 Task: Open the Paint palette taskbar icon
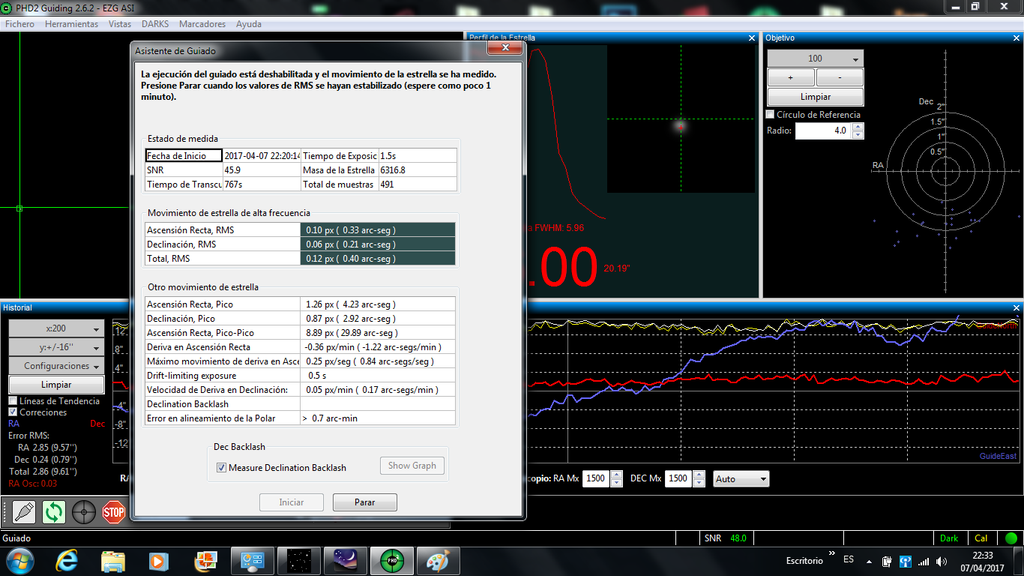click(x=438, y=561)
